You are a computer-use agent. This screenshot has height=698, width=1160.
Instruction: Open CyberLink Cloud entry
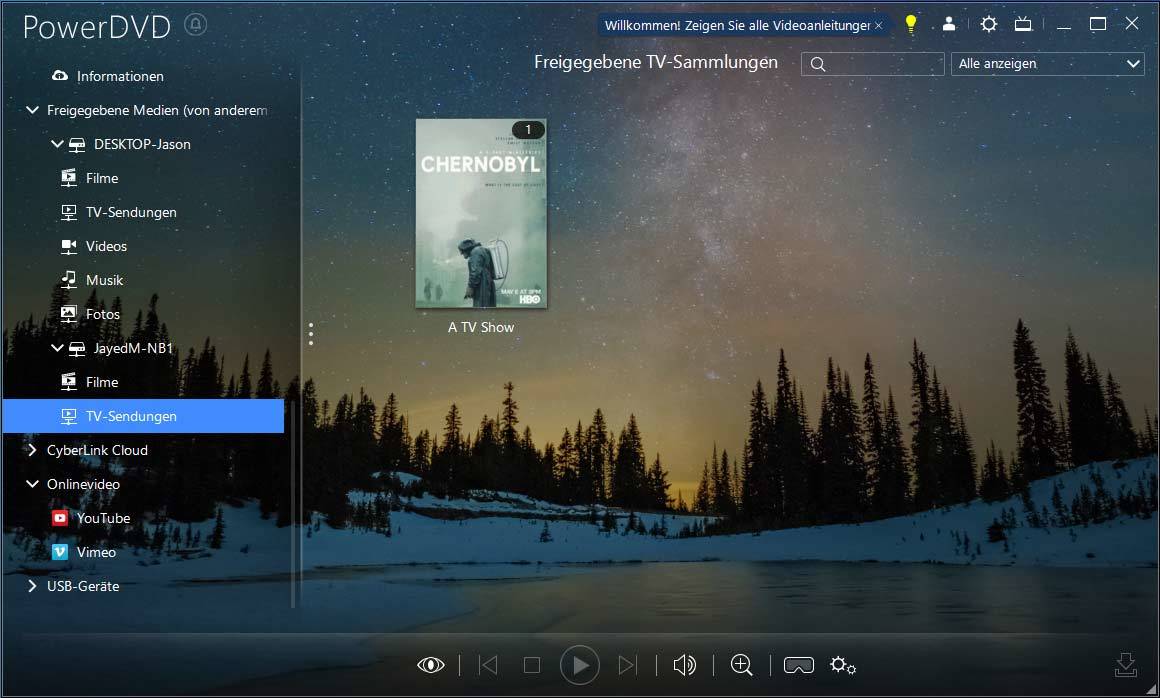[97, 450]
